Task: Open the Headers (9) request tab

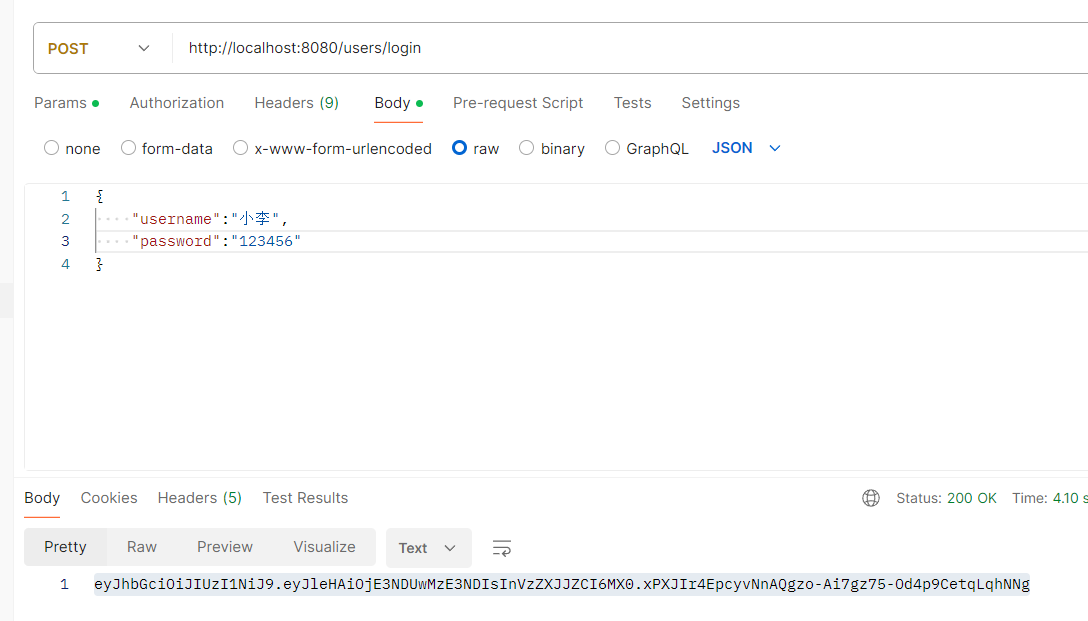Action: pyautogui.click(x=296, y=102)
